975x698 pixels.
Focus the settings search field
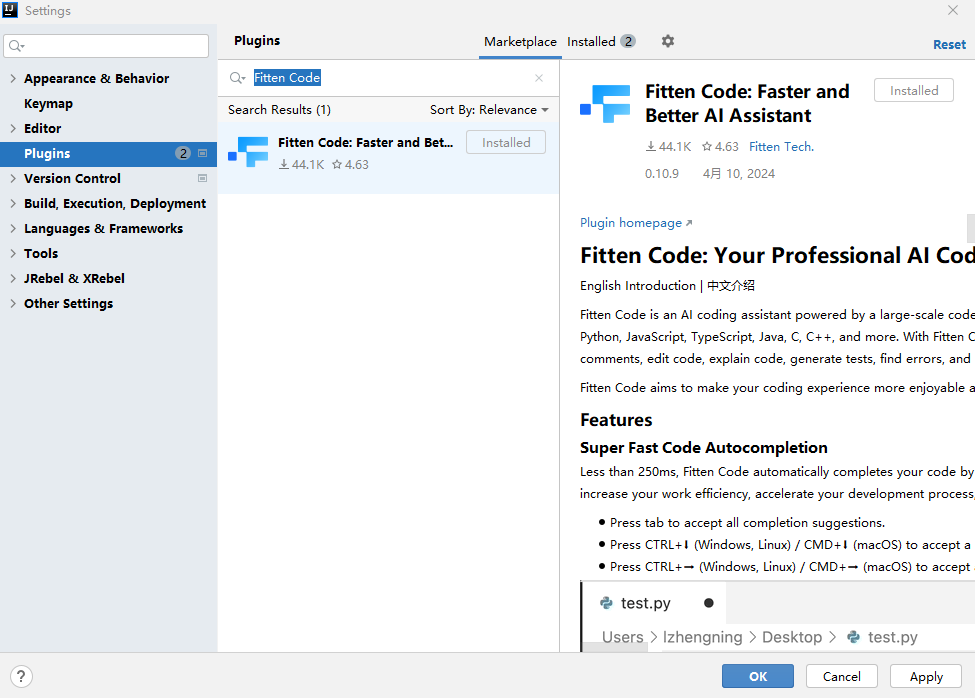click(x=106, y=46)
